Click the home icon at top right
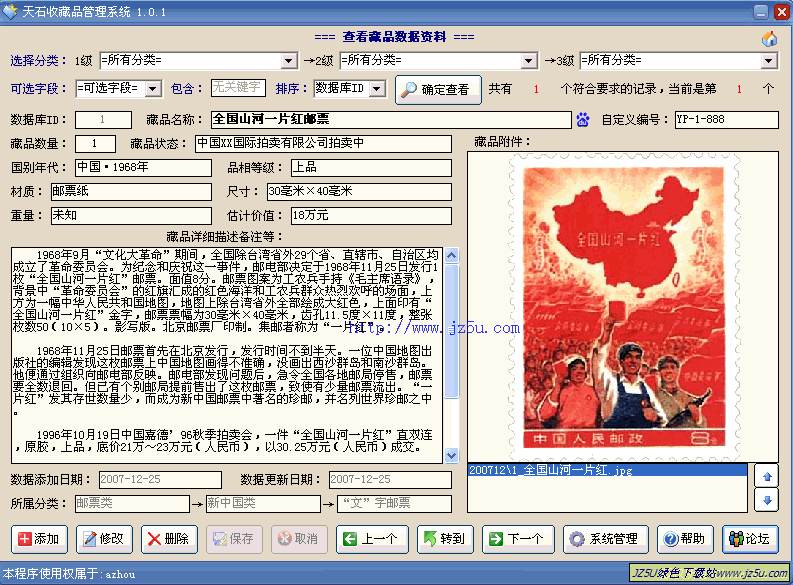 click(769, 39)
